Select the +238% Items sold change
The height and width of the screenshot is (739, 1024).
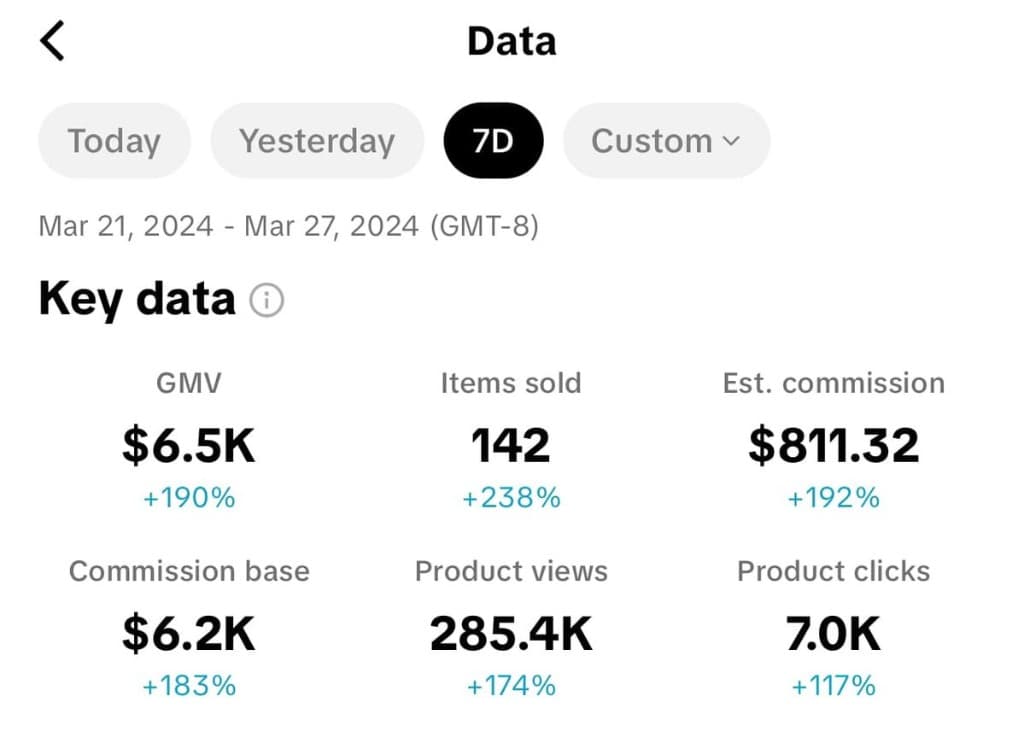511,497
